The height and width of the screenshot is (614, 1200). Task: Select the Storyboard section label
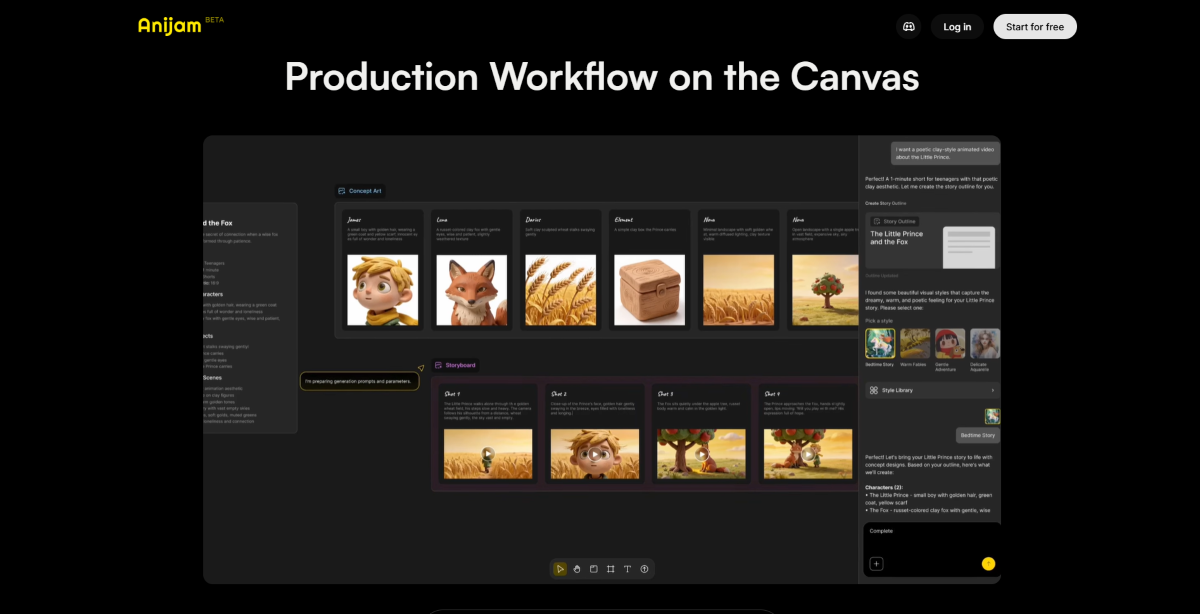tap(455, 366)
